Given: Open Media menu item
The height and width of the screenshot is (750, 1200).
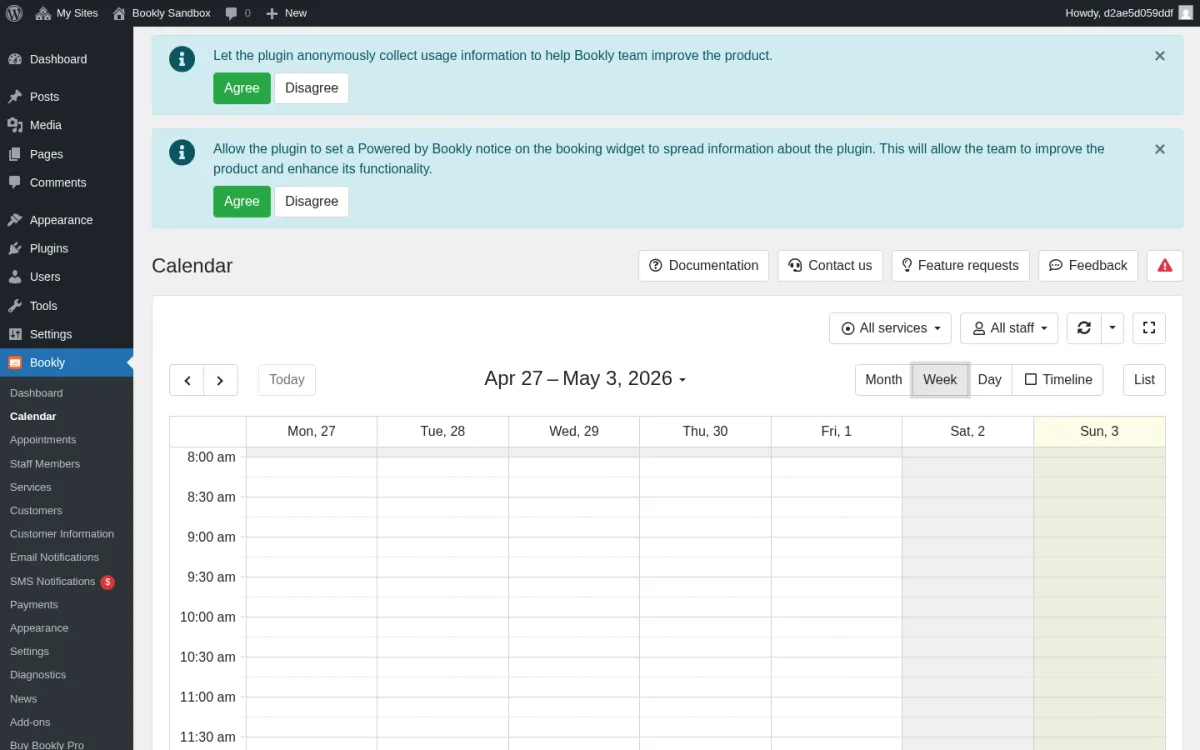Looking at the screenshot, I should coord(66,125).
